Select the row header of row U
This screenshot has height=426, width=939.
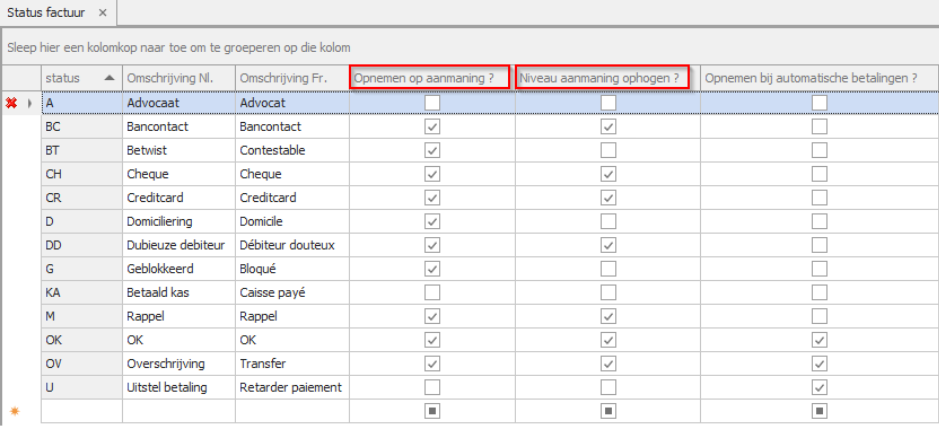[22, 388]
